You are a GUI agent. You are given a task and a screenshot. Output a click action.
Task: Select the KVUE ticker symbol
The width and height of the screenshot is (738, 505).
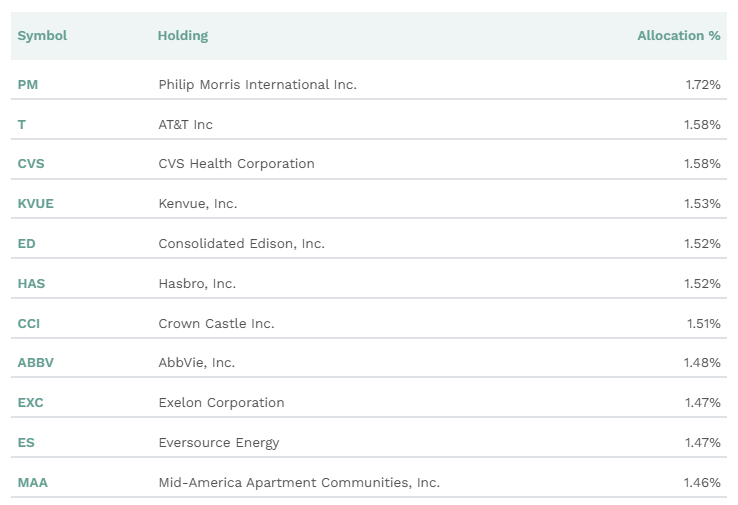click(35, 204)
